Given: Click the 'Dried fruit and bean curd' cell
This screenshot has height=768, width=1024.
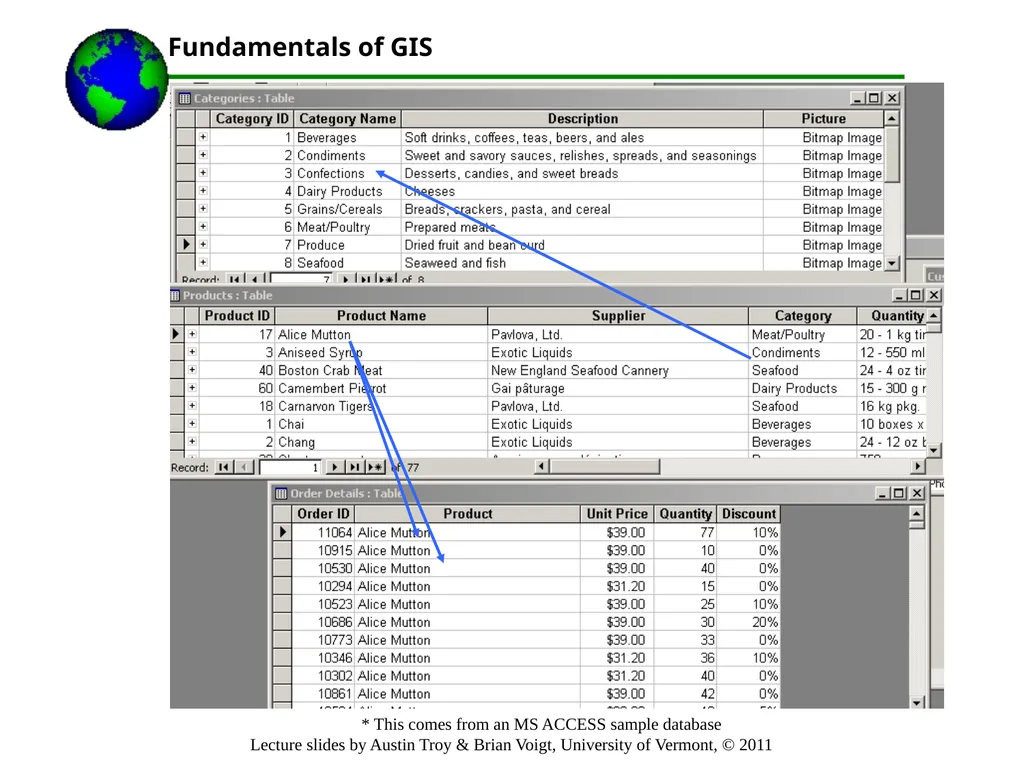Looking at the screenshot, I should click(582, 245).
